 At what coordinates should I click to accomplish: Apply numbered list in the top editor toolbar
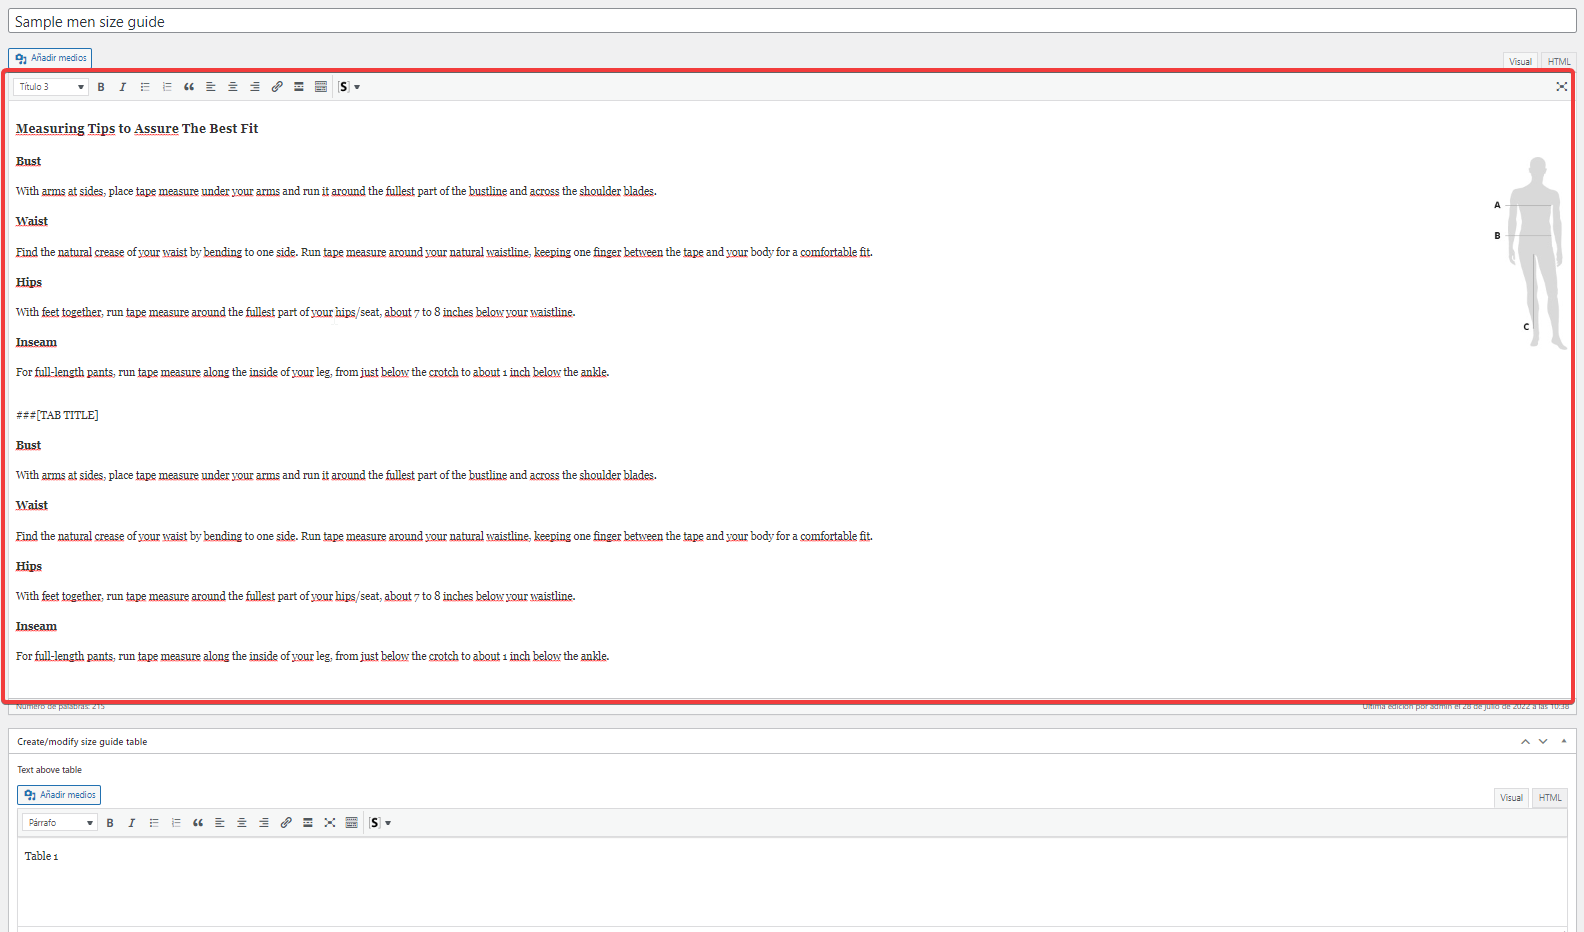click(x=167, y=87)
